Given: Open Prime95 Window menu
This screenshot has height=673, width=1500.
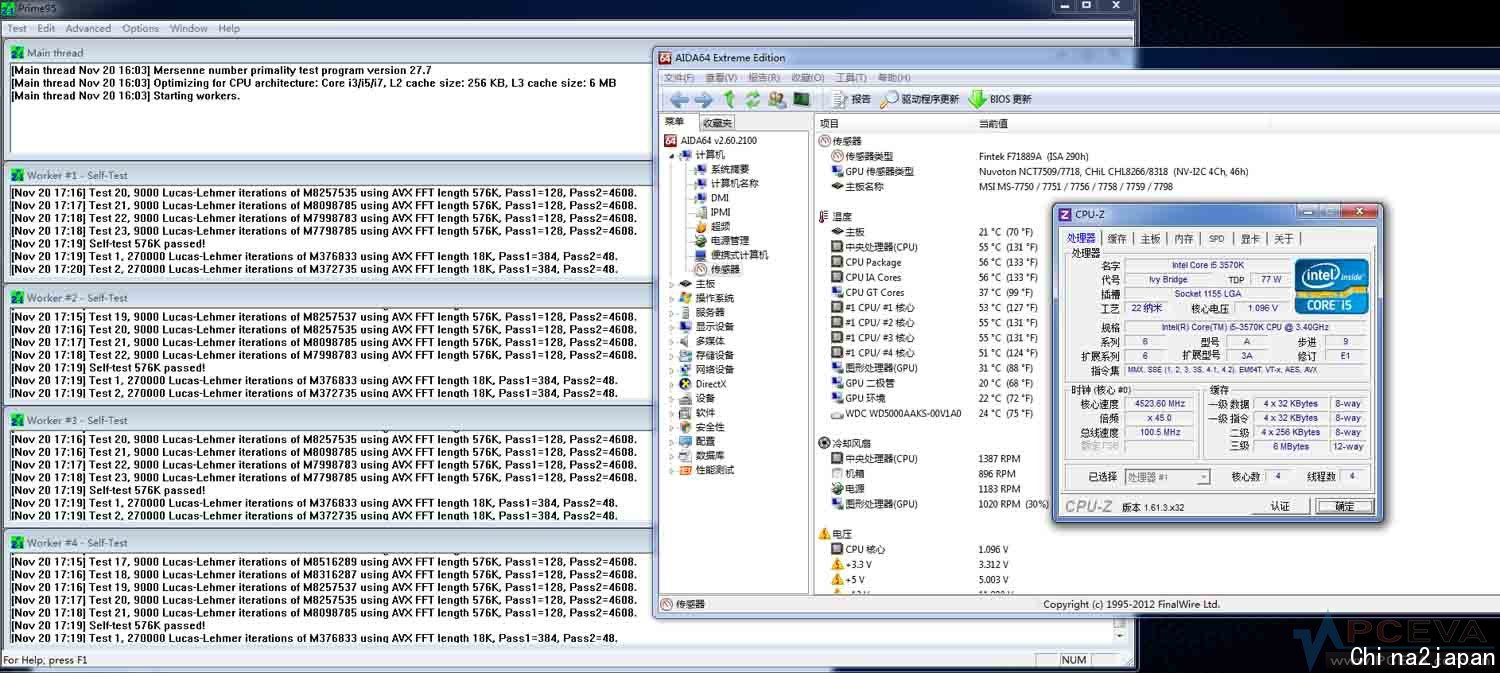Looking at the screenshot, I should point(189,29).
